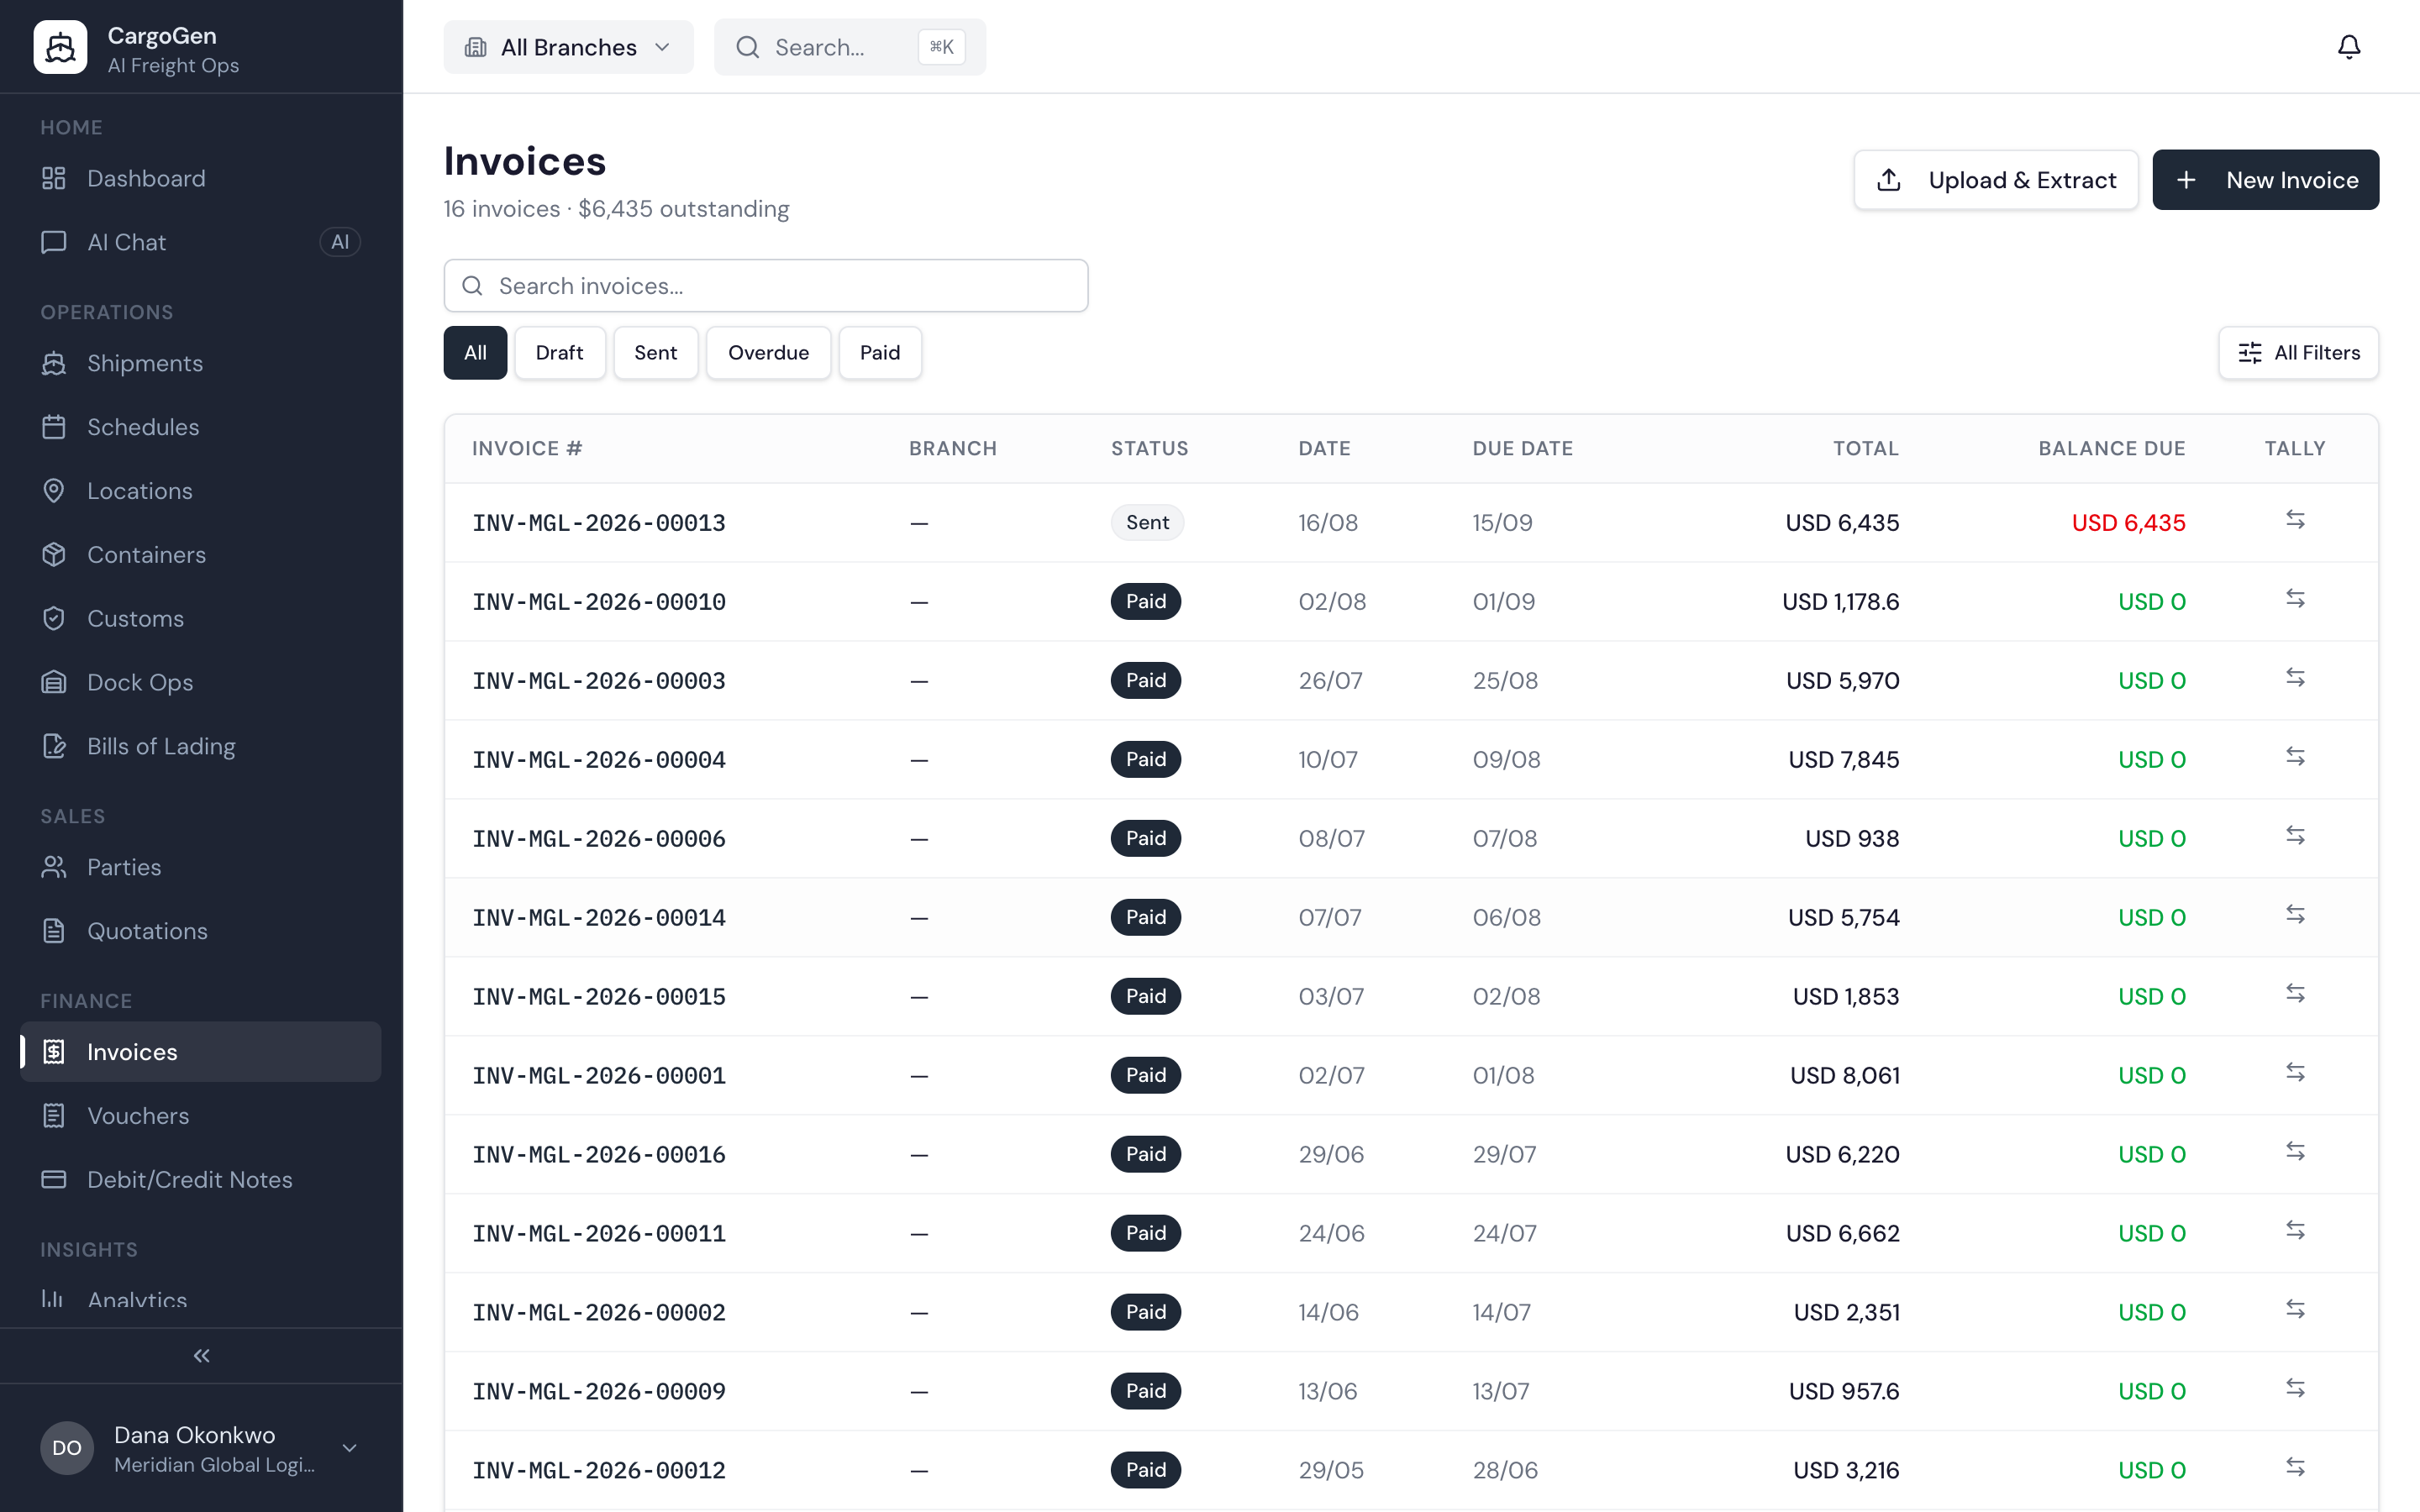Viewport: 2420px width, 1512px height.
Task: Open Bills of Lading page
Action: pos(200,746)
